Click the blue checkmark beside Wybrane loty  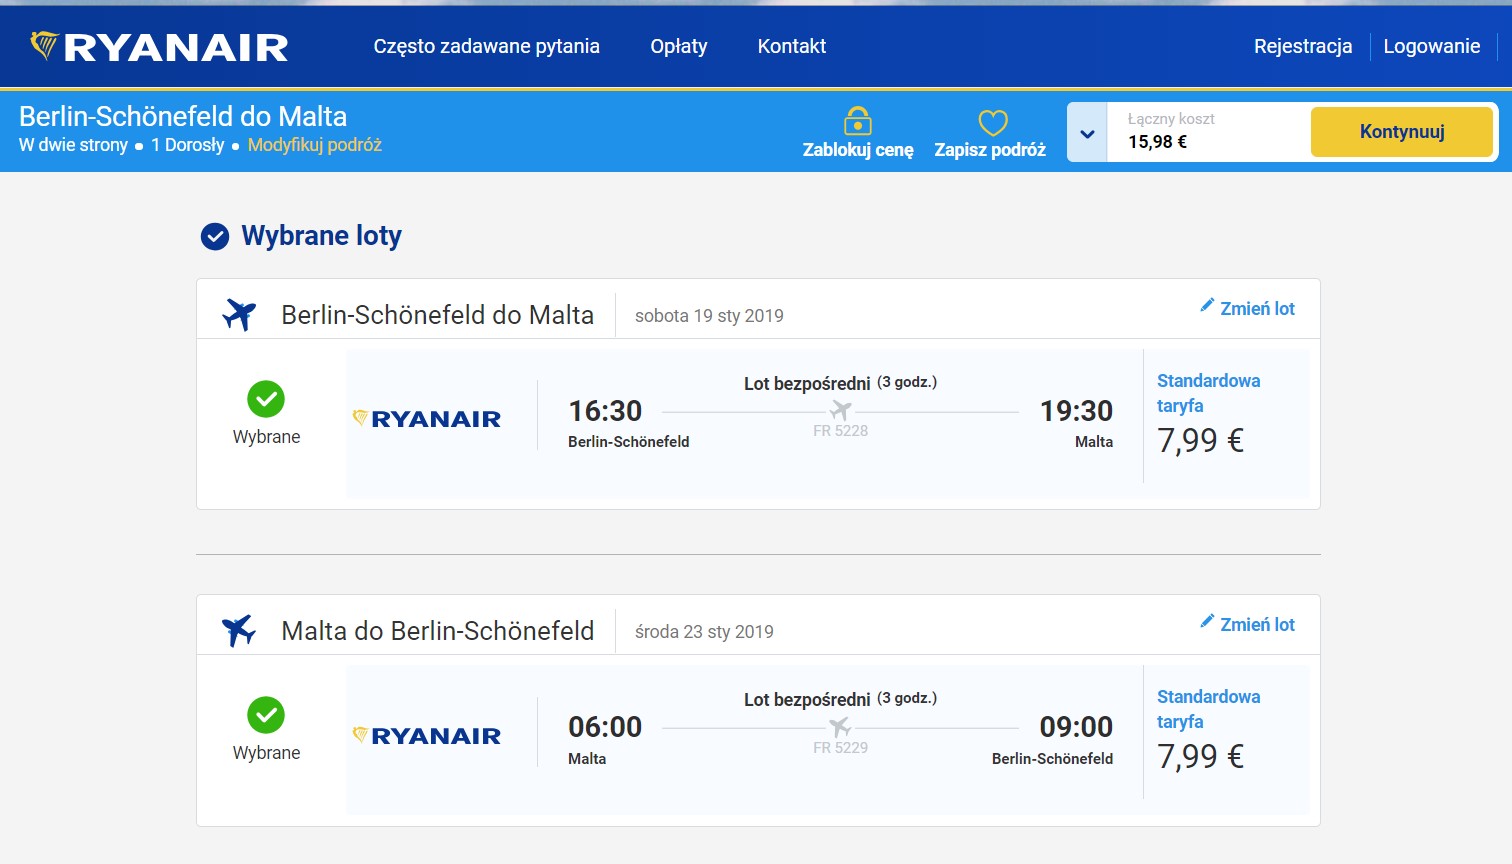(215, 236)
